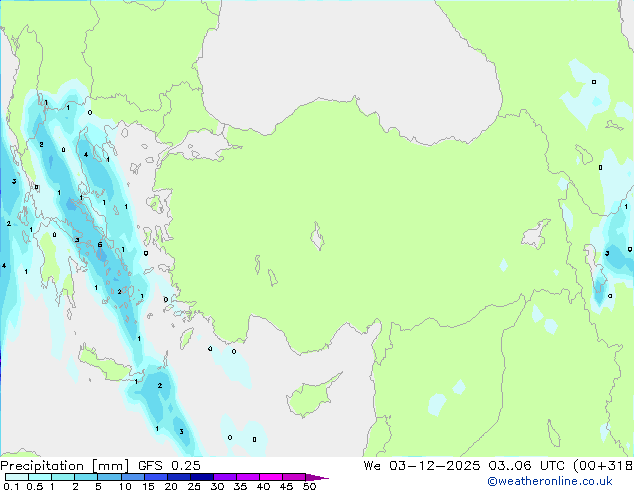Click the 0.1–0.5 mm palest legend swatch
Viewport: 634px width, 490px height.
coord(17,477)
